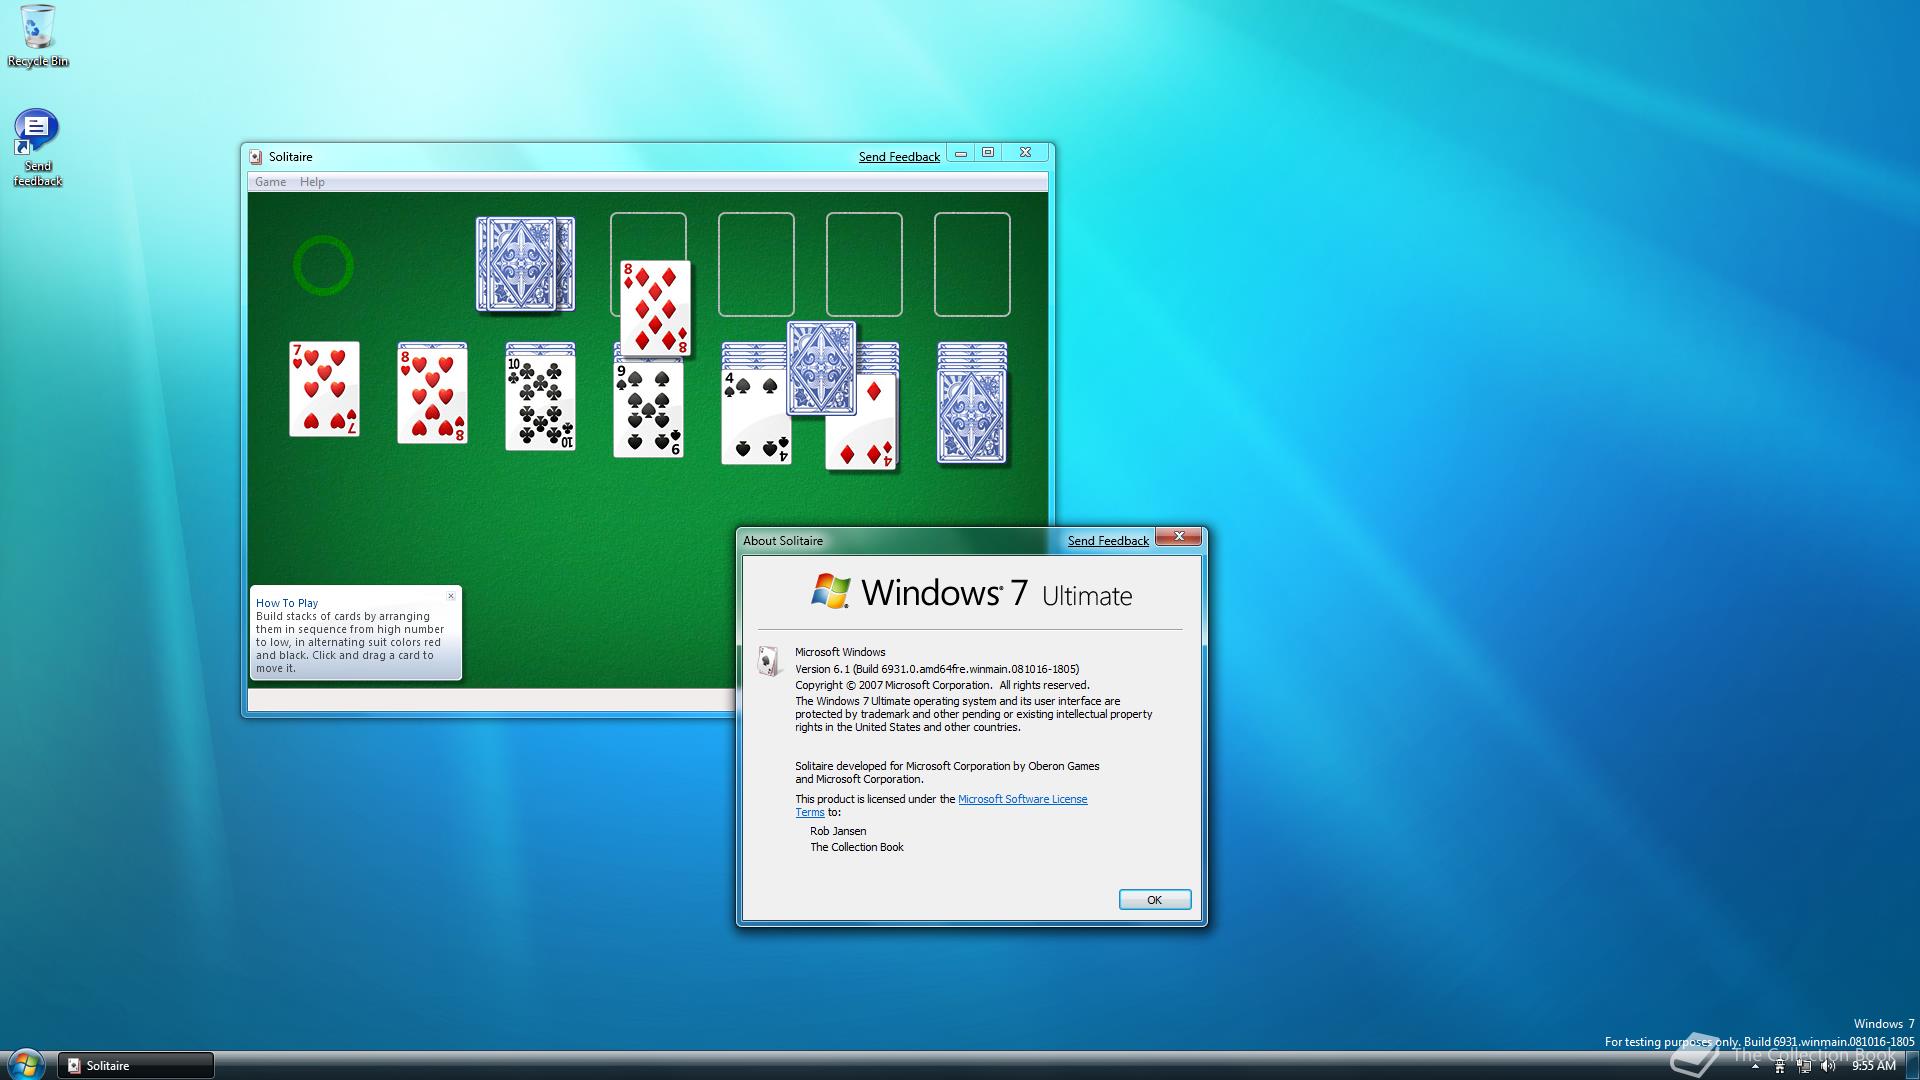
Task: Click the second empty foundation slot
Action: [756, 264]
